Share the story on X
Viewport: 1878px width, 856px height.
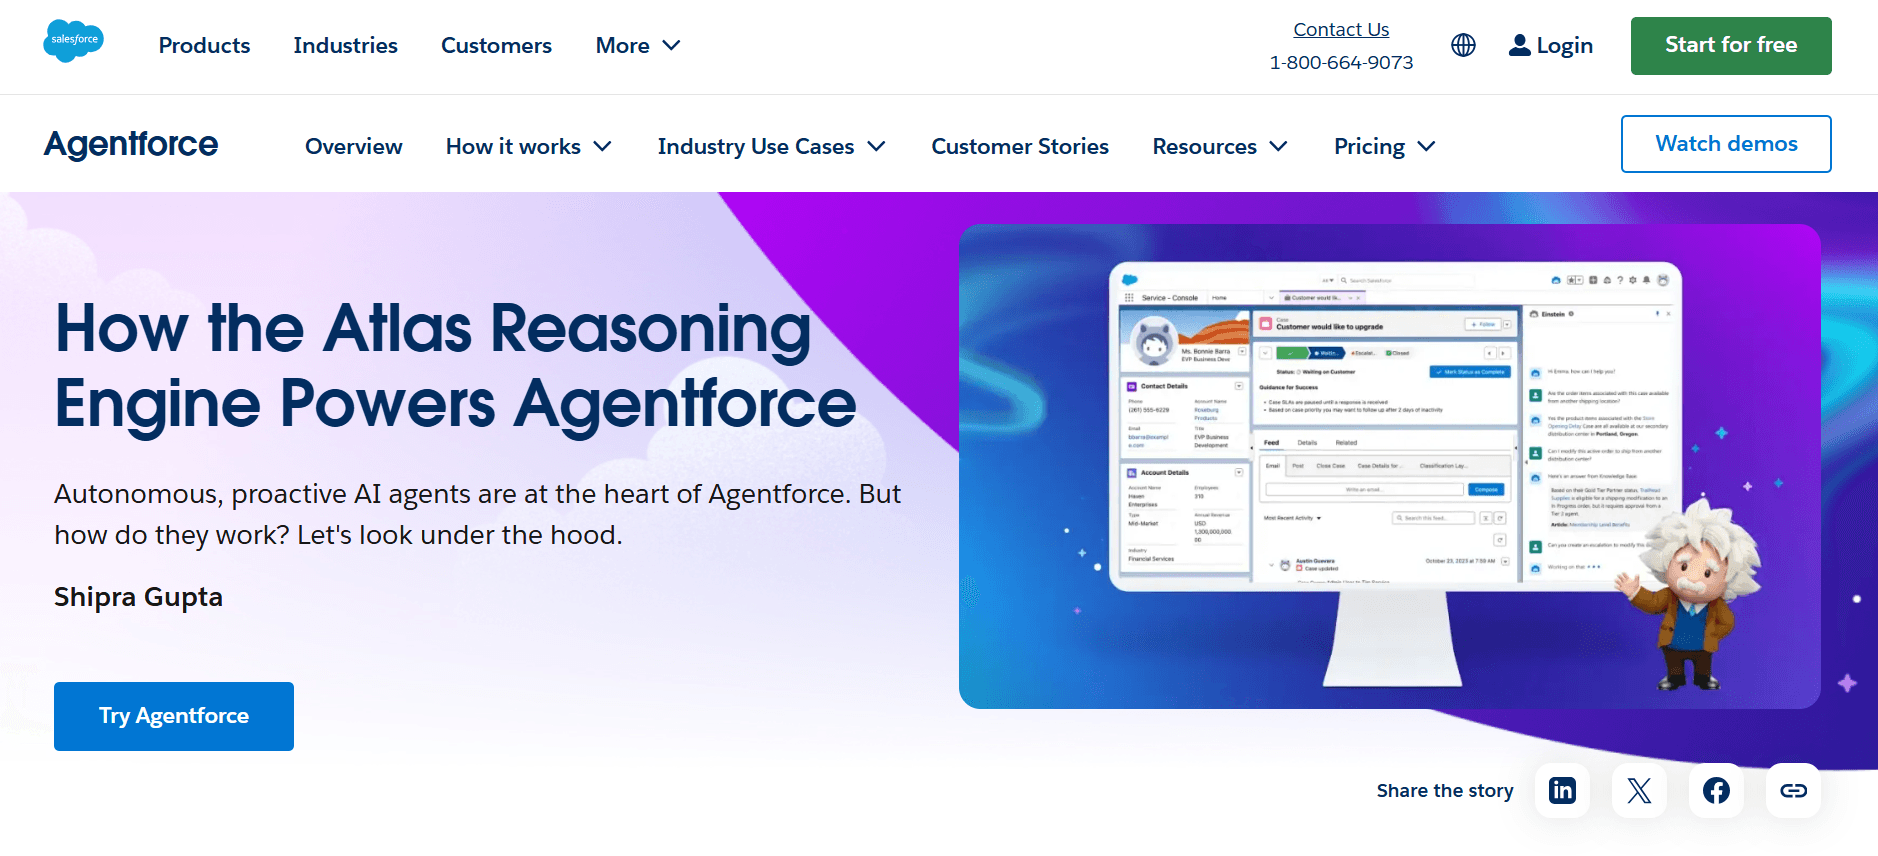coord(1639,791)
